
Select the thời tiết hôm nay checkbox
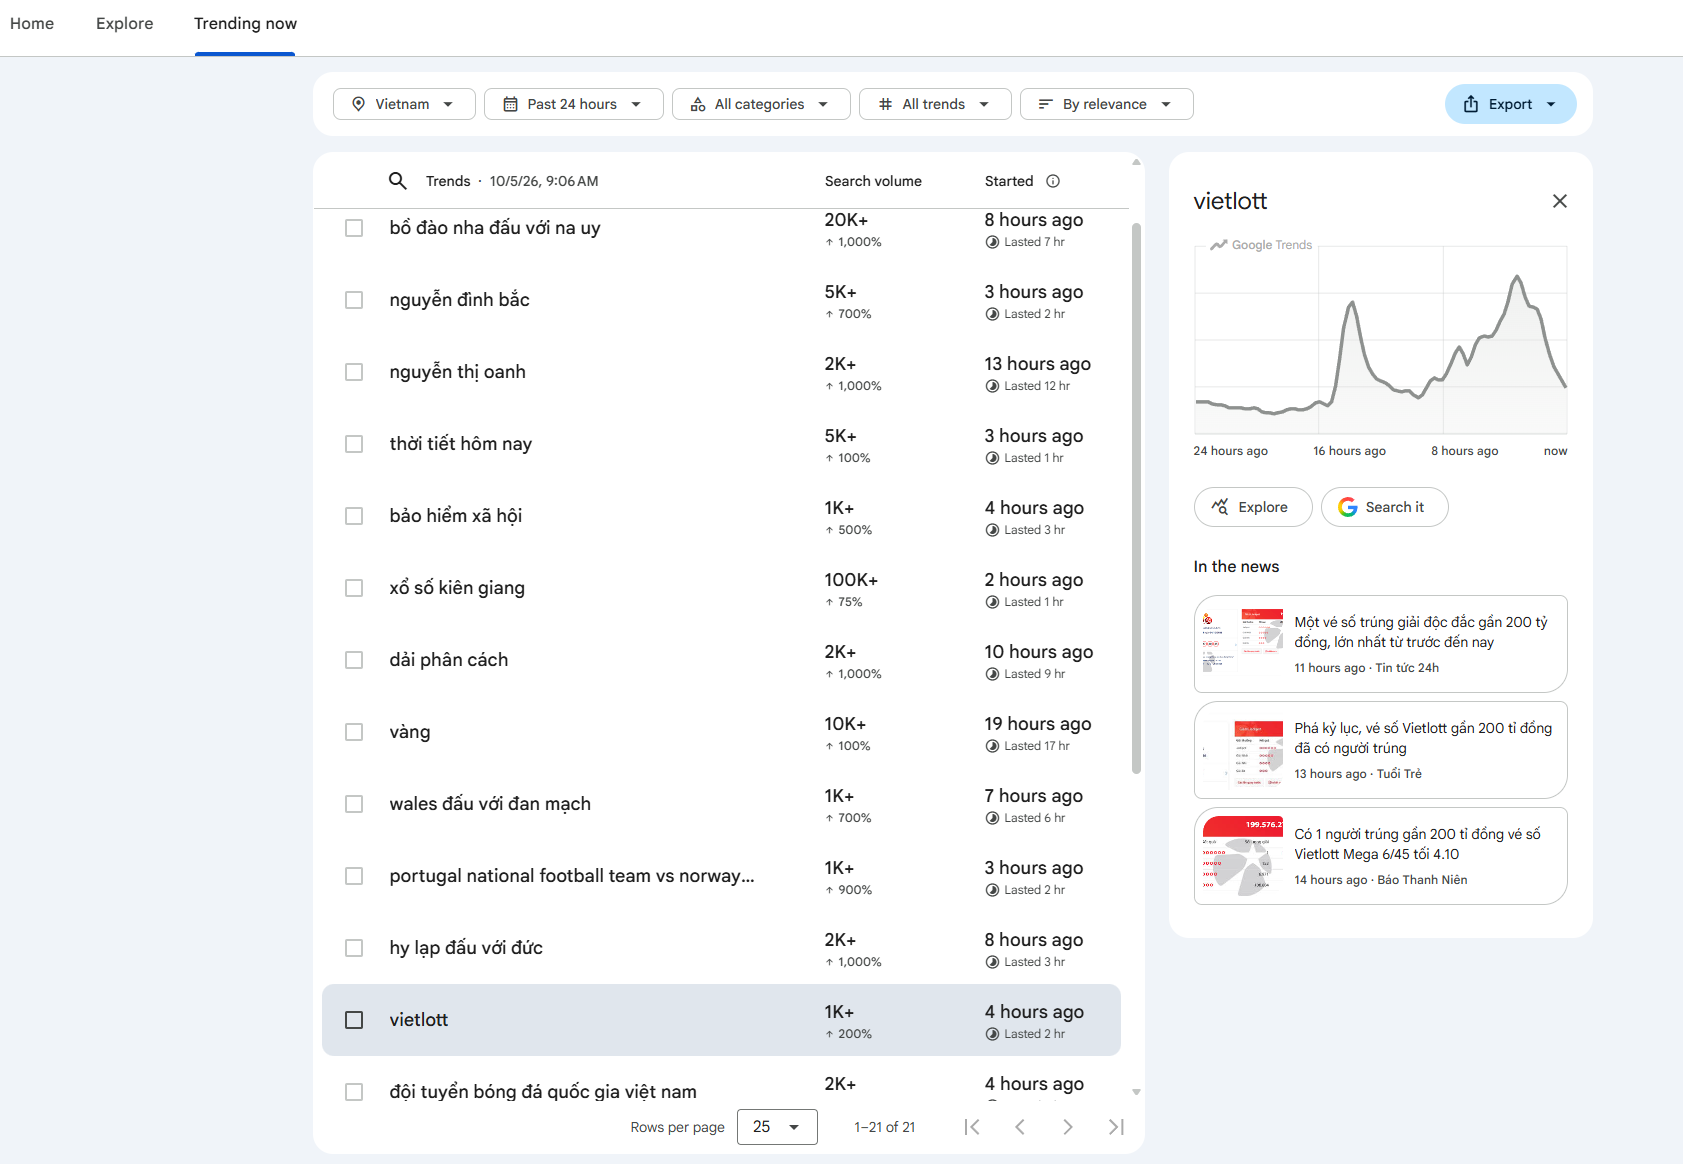354,444
